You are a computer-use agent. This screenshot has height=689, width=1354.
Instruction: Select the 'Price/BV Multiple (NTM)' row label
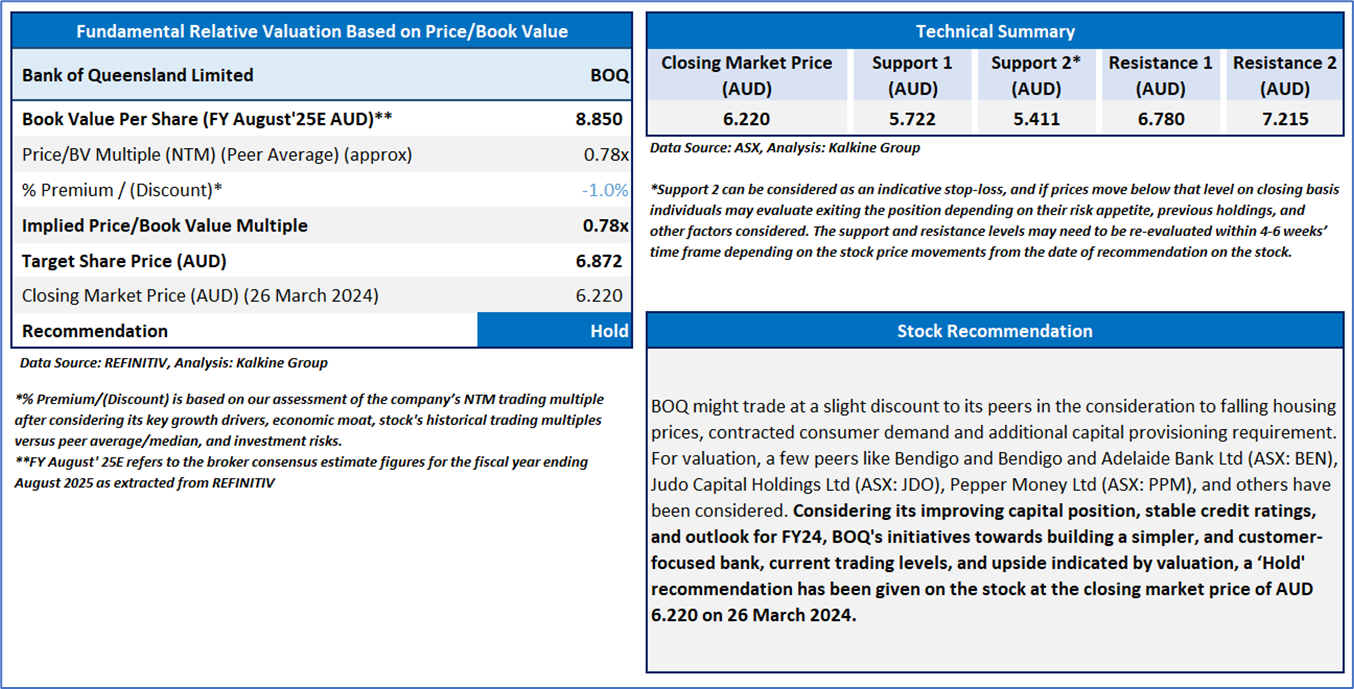tap(217, 155)
